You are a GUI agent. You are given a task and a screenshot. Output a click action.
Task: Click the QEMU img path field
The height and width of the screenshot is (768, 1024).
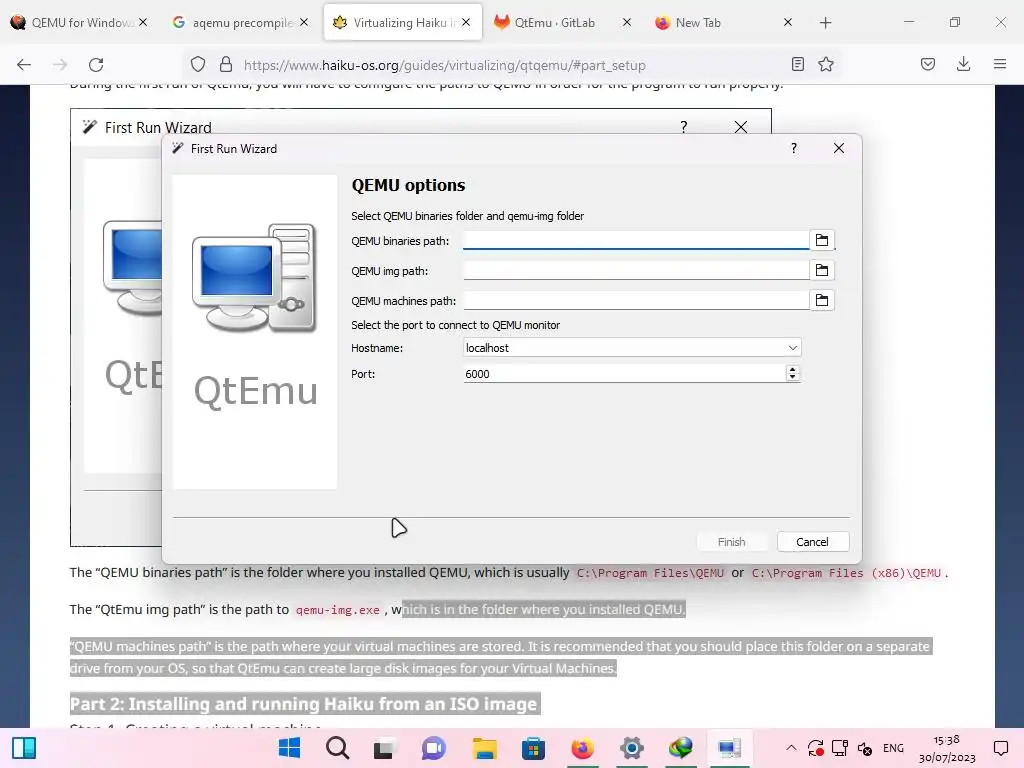tap(636, 270)
